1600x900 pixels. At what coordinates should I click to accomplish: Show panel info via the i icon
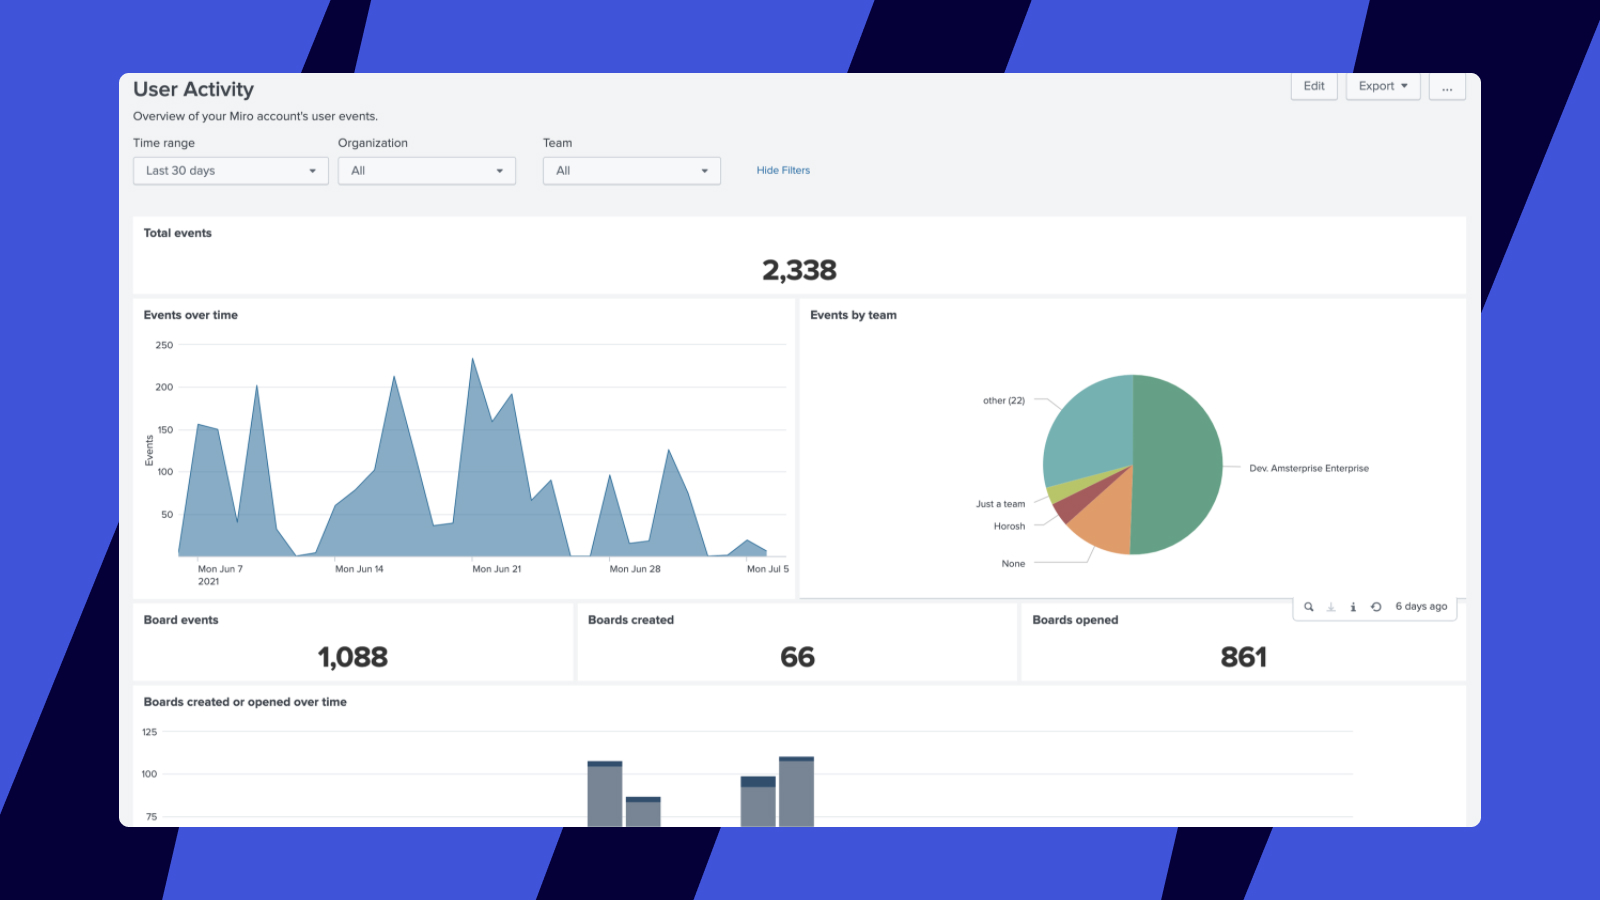pyautogui.click(x=1353, y=607)
